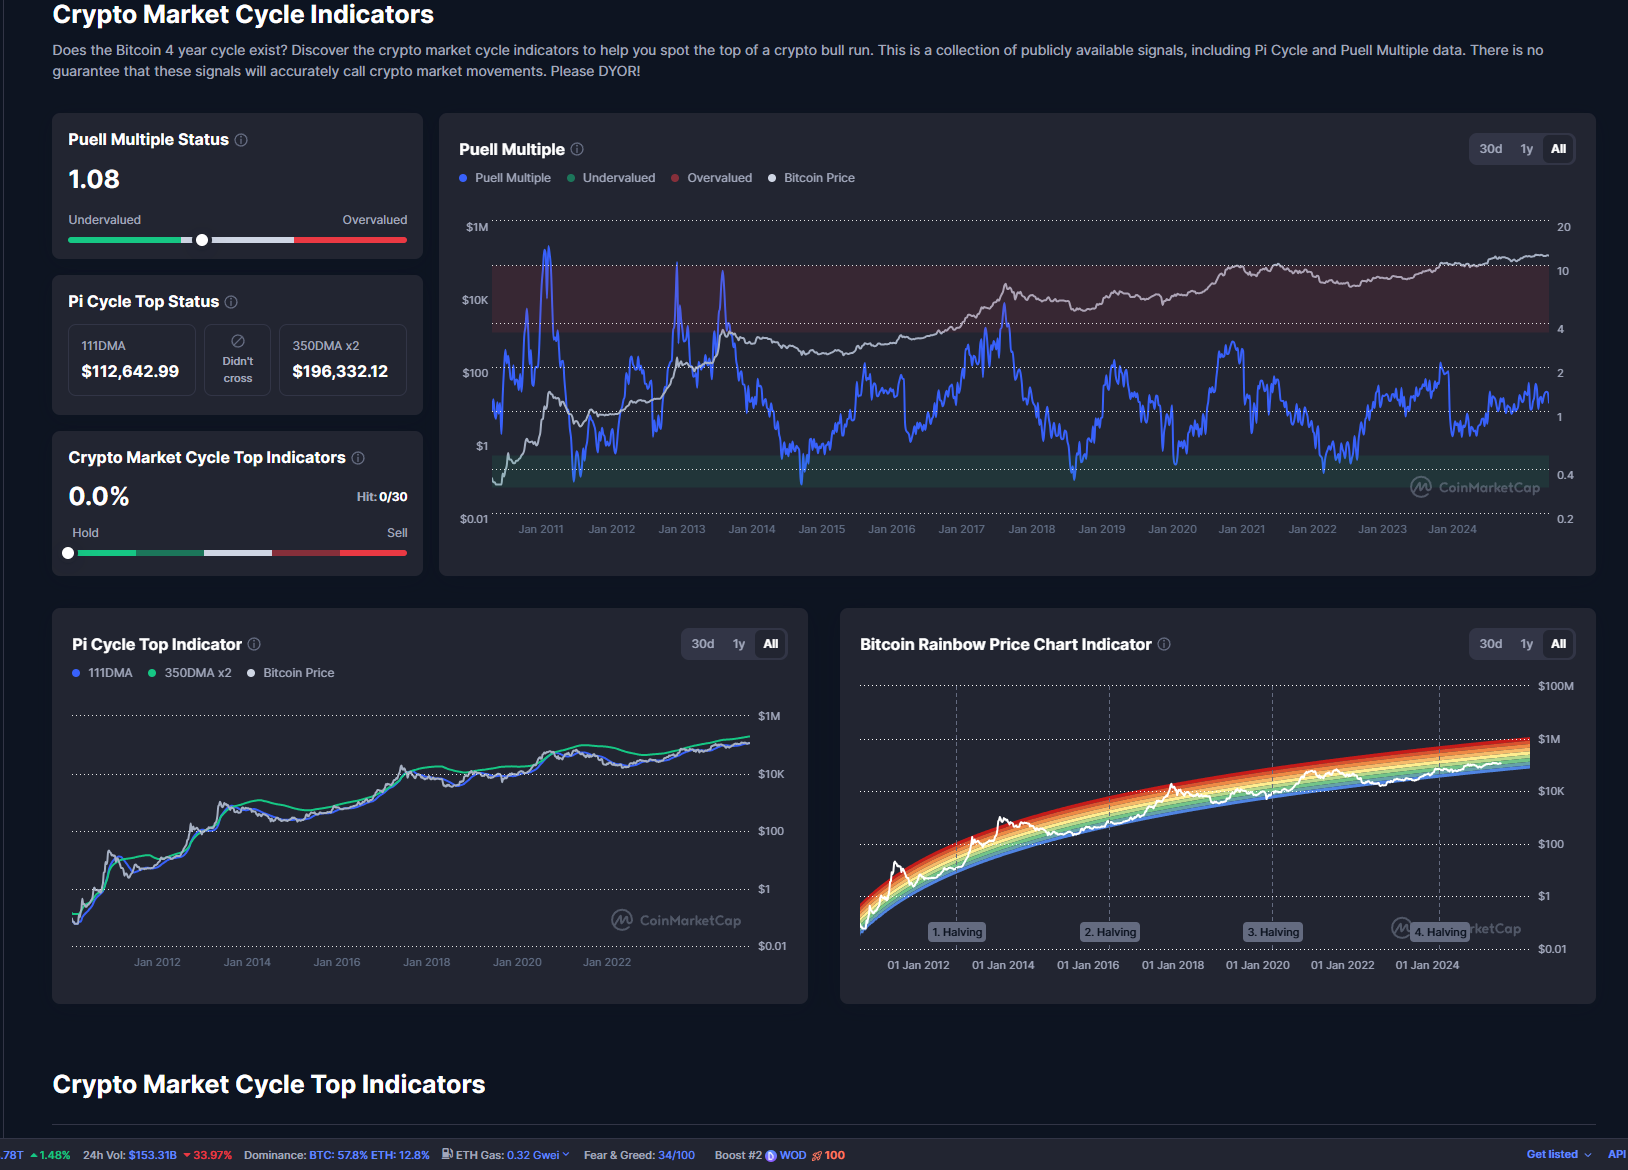Screen dimensions: 1628x1170
Task: Click info icon beside Pi Cycle Top Status
Action: point(231,302)
